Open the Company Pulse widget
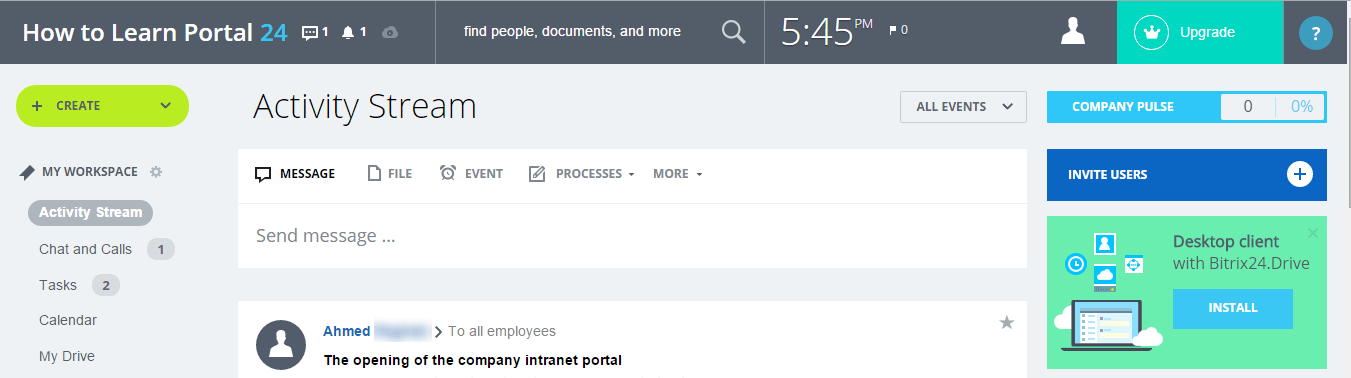The width and height of the screenshot is (1351, 378). click(1187, 107)
